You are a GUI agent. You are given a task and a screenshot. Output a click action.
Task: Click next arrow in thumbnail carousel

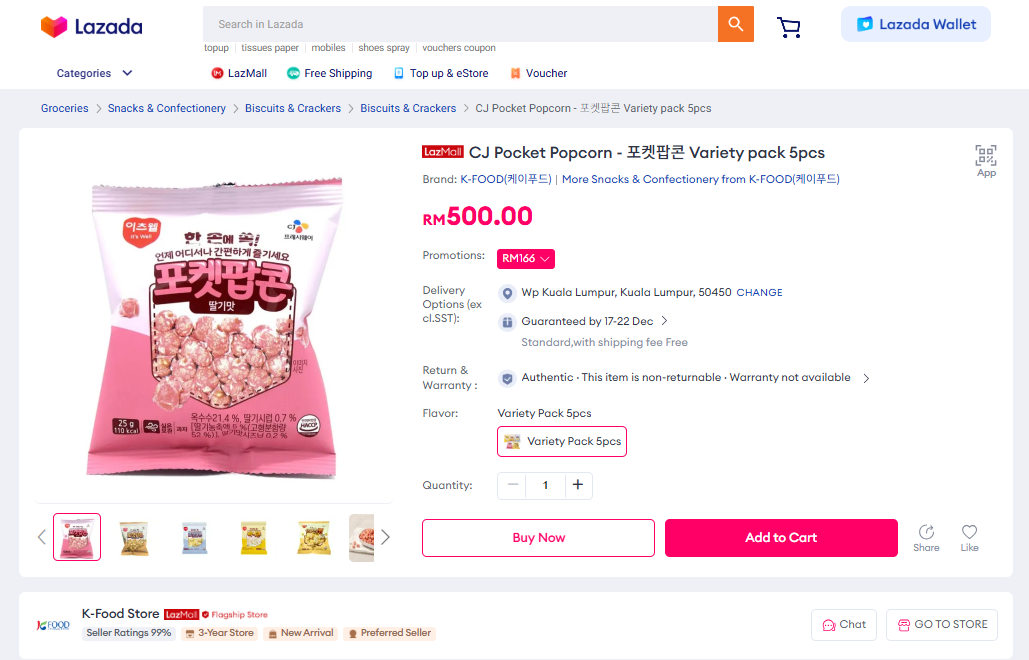click(385, 537)
